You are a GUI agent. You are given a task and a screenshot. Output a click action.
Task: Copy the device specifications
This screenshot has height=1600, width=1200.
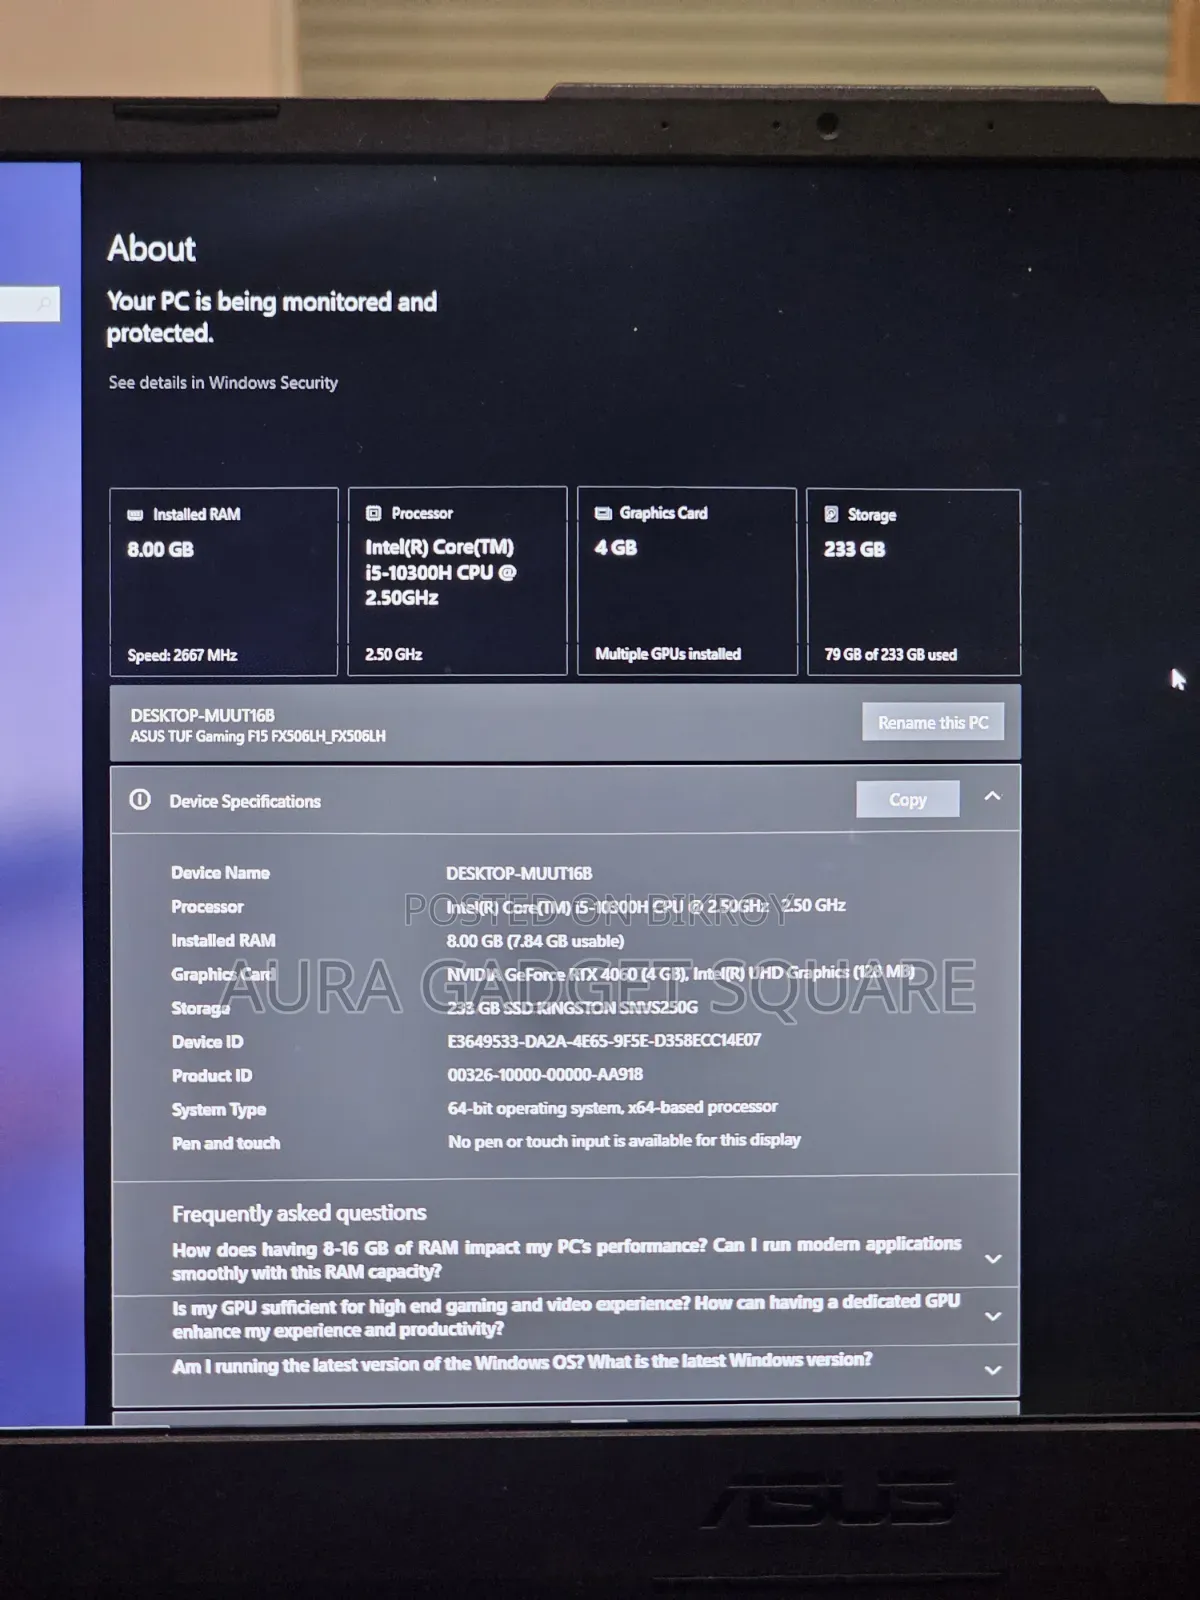coord(908,799)
